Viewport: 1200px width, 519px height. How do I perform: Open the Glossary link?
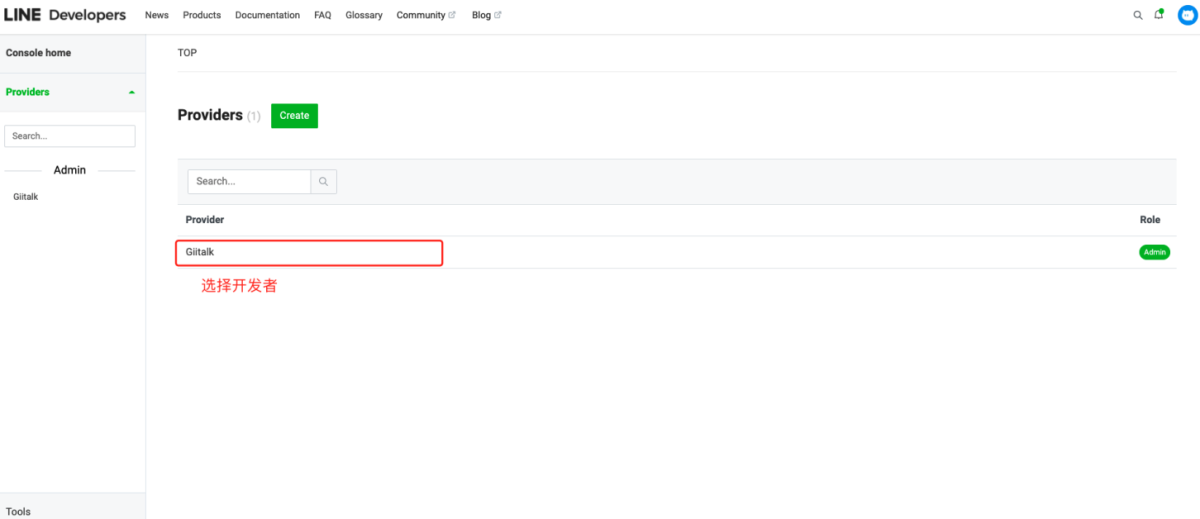(x=364, y=15)
